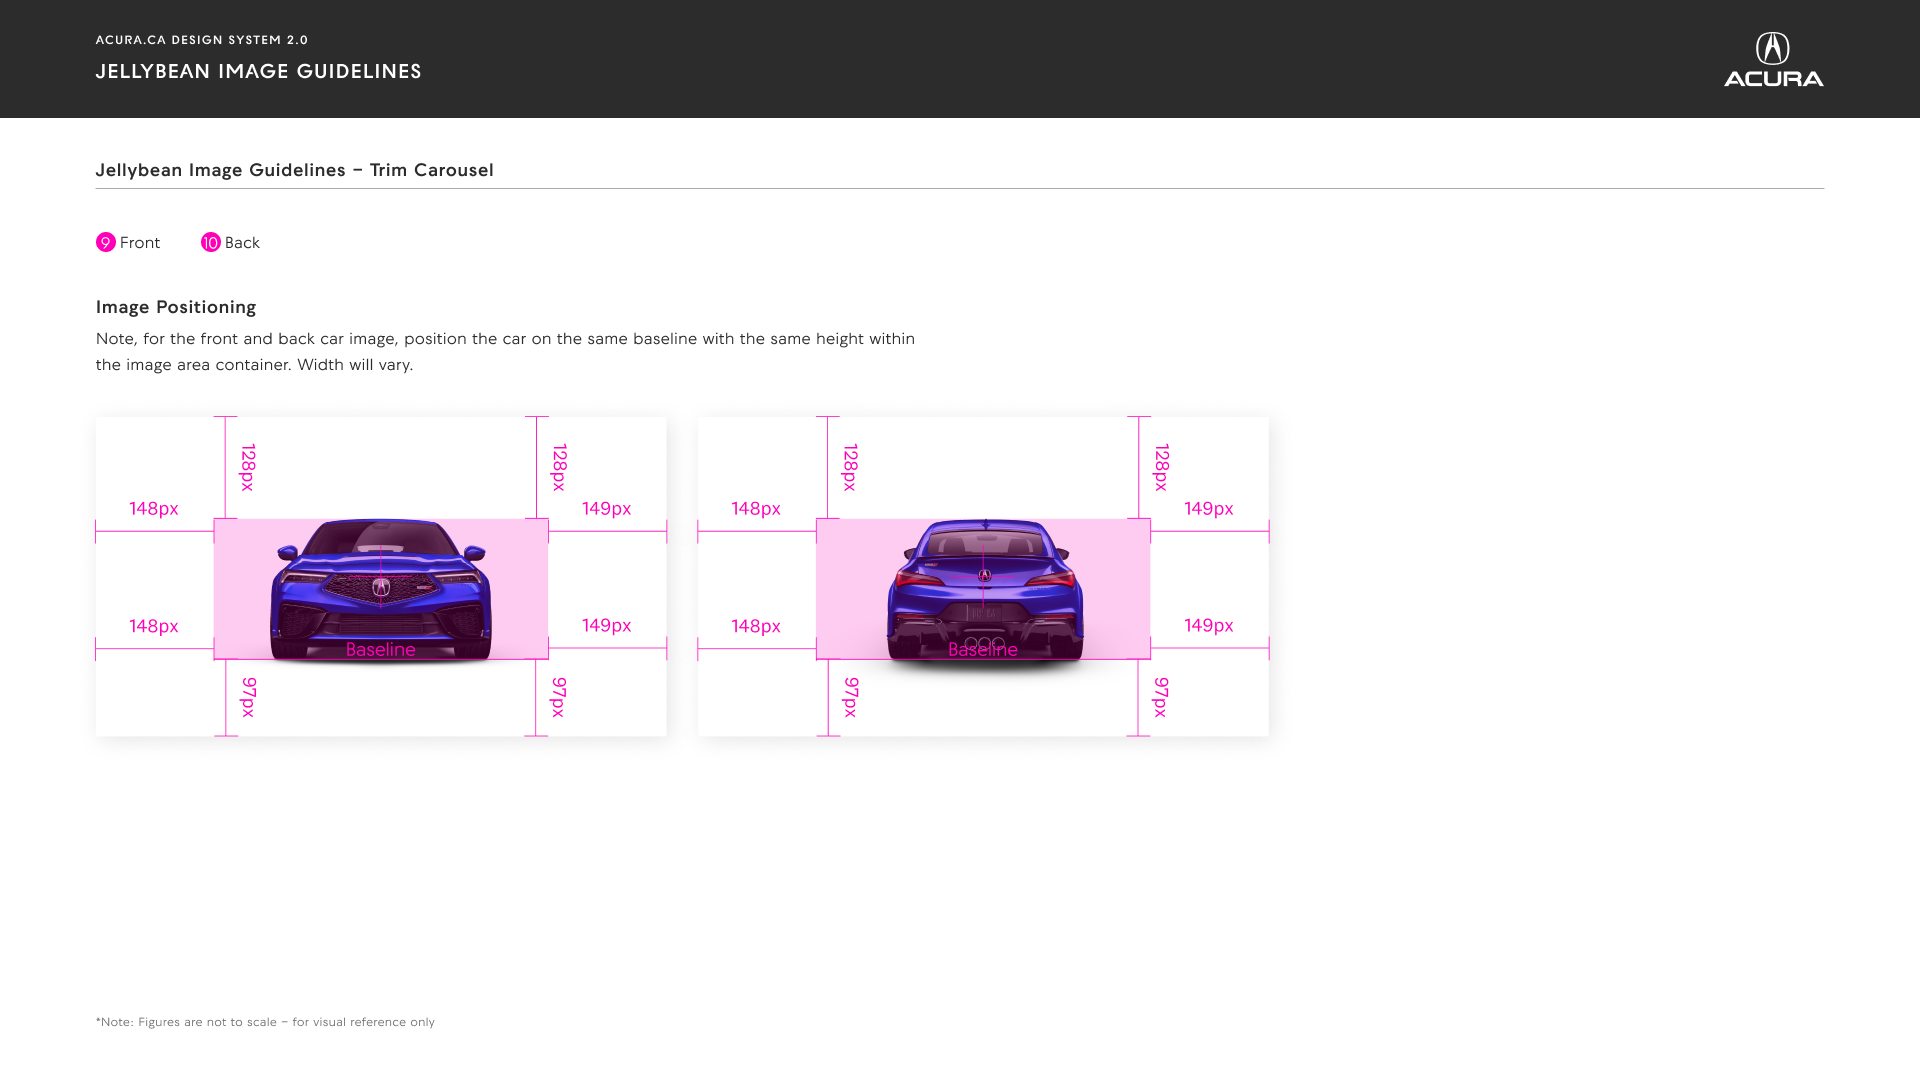Click 'ACURA.CA DESIGN SYSTEM 2.0' header text

click(202, 40)
